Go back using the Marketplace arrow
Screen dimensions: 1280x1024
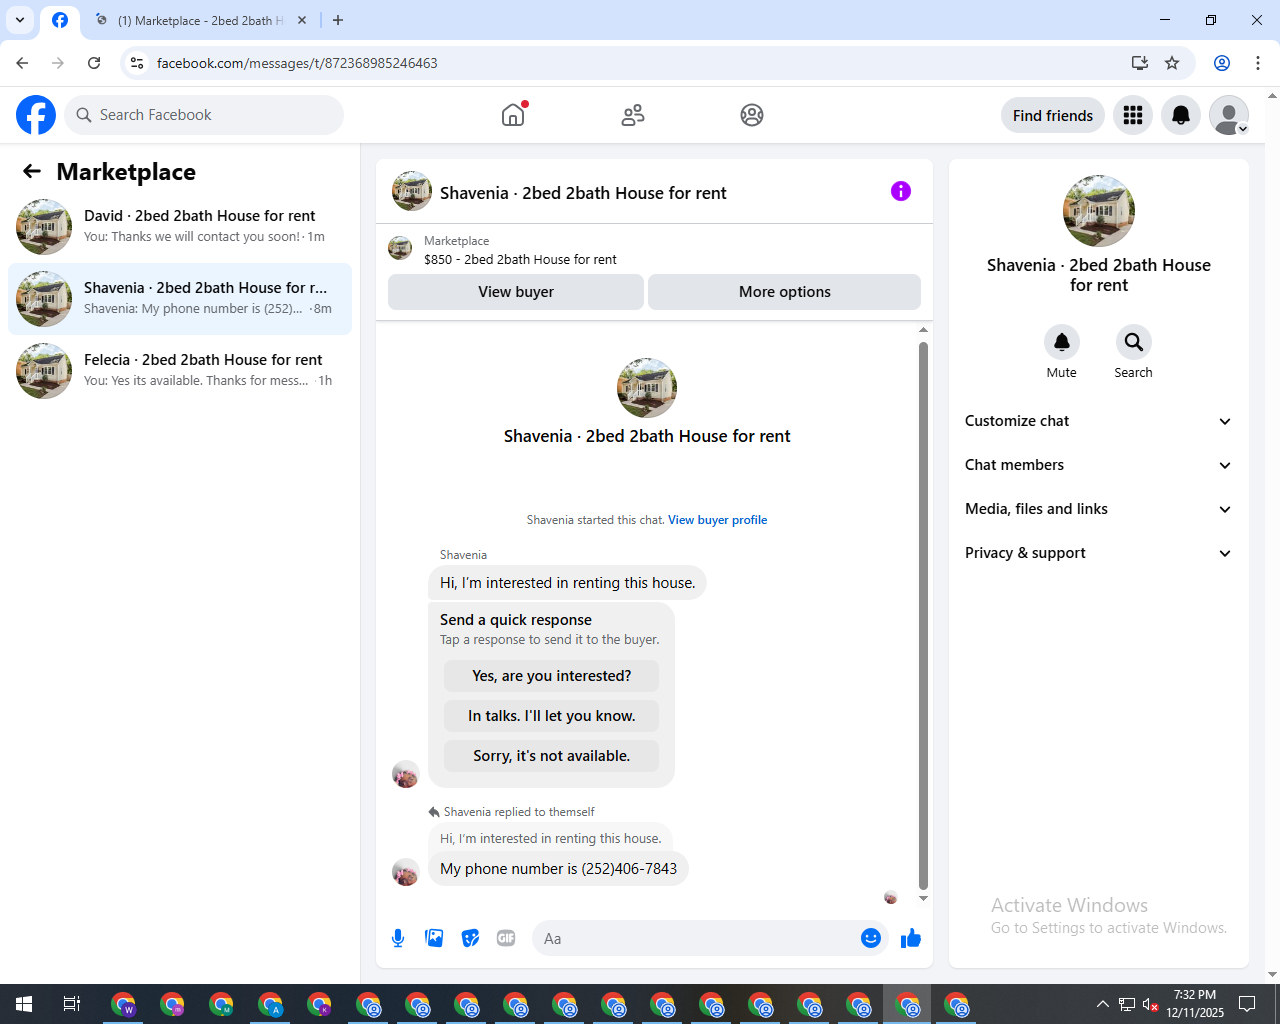32,172
